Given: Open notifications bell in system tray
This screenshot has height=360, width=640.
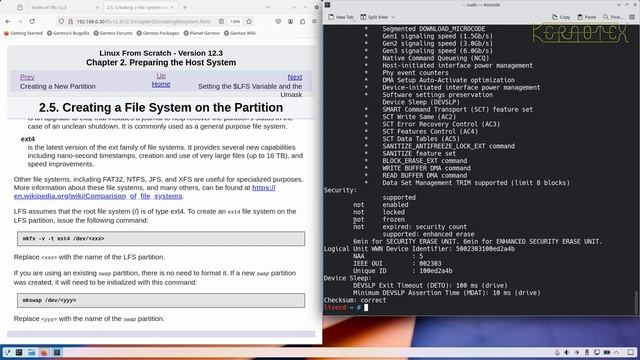Looking at the screenshot, I should click(x=557, y=352).
